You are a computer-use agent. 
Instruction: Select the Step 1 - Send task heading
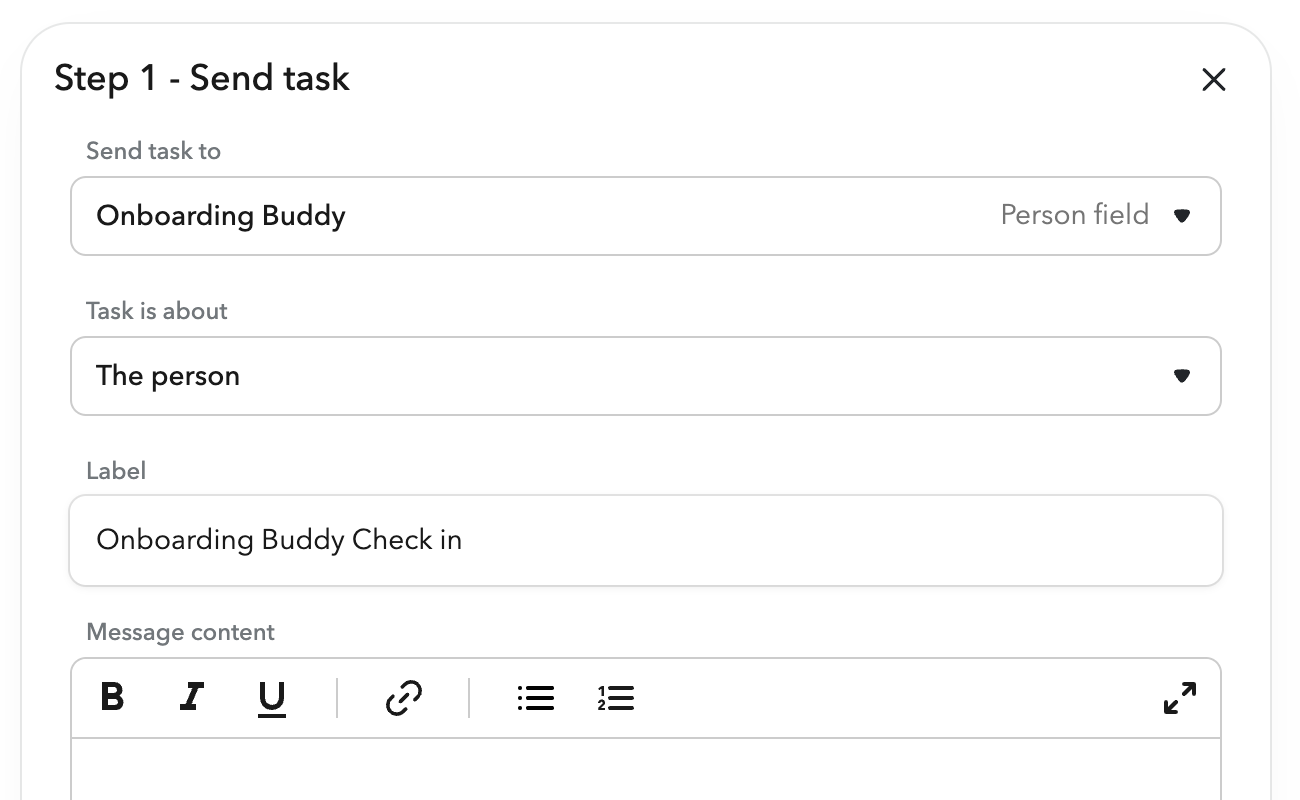[x=201, y=77]
